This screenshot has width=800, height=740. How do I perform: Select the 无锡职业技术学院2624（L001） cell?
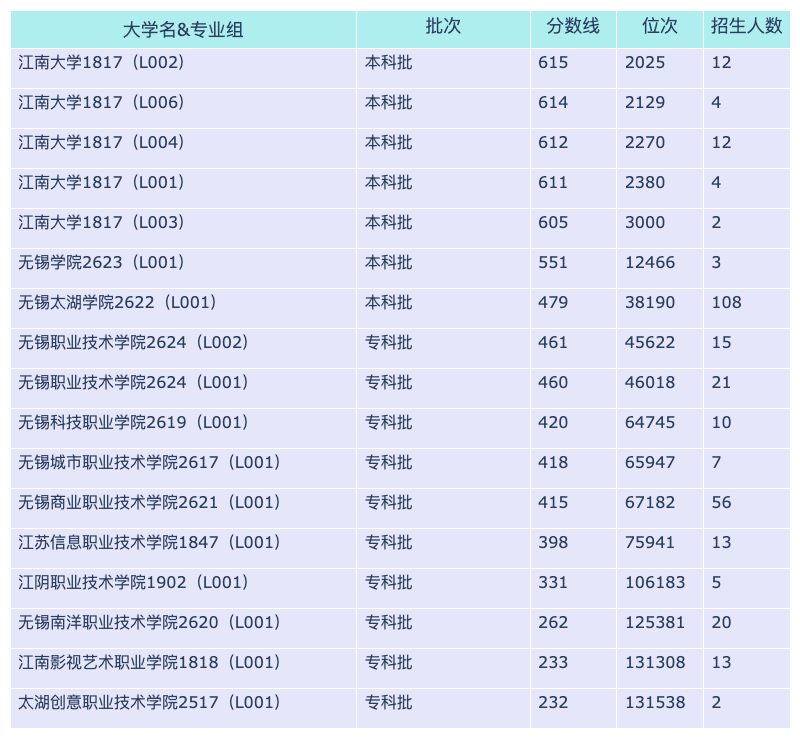183,388
